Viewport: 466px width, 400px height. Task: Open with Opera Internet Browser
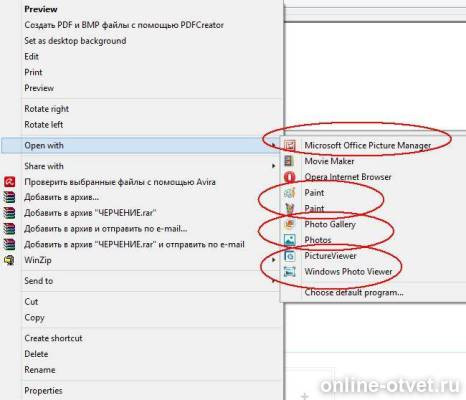pos(348,177)
